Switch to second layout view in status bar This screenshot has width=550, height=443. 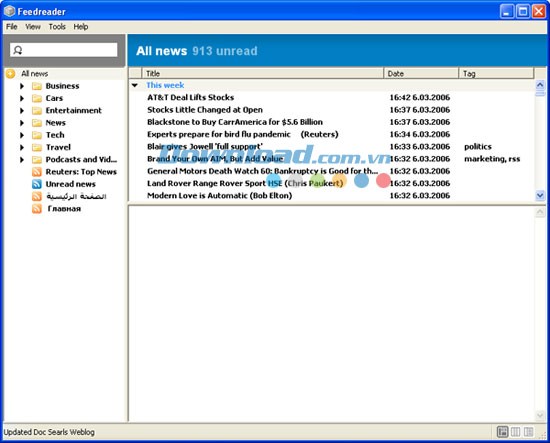coord(516,432)
